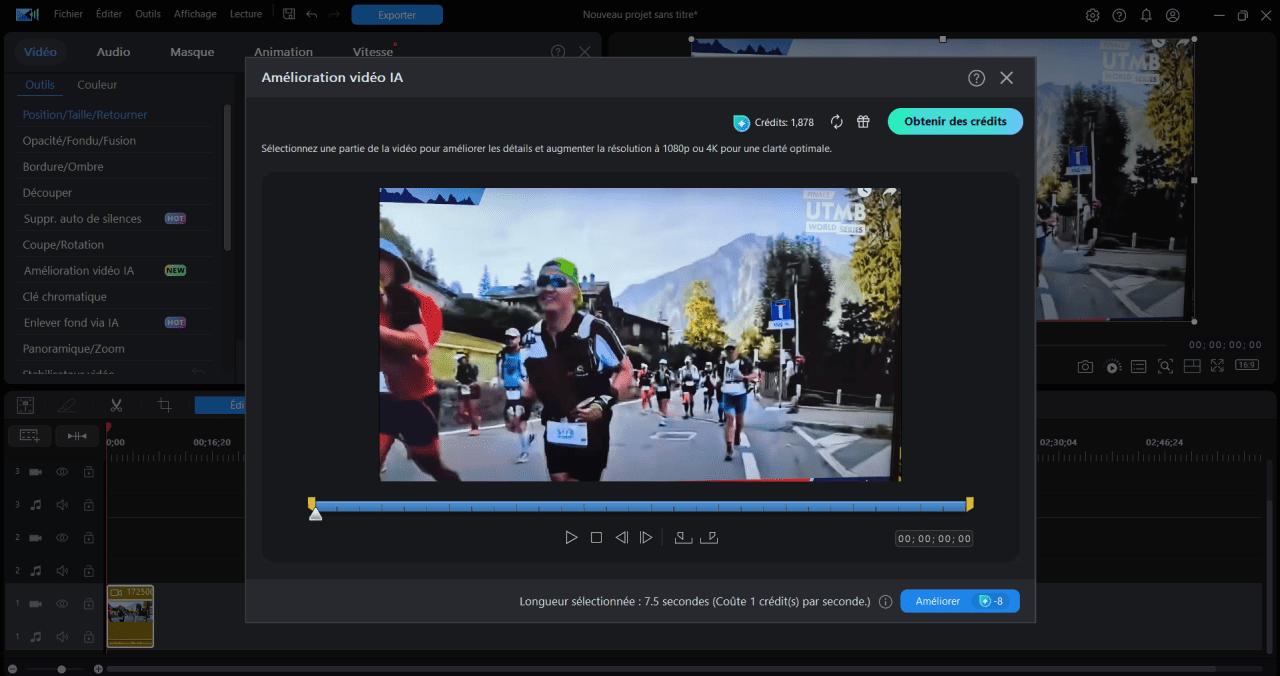Click the Obtenir des crédits button
The image size is (1280, 676).
click(954, 121)
